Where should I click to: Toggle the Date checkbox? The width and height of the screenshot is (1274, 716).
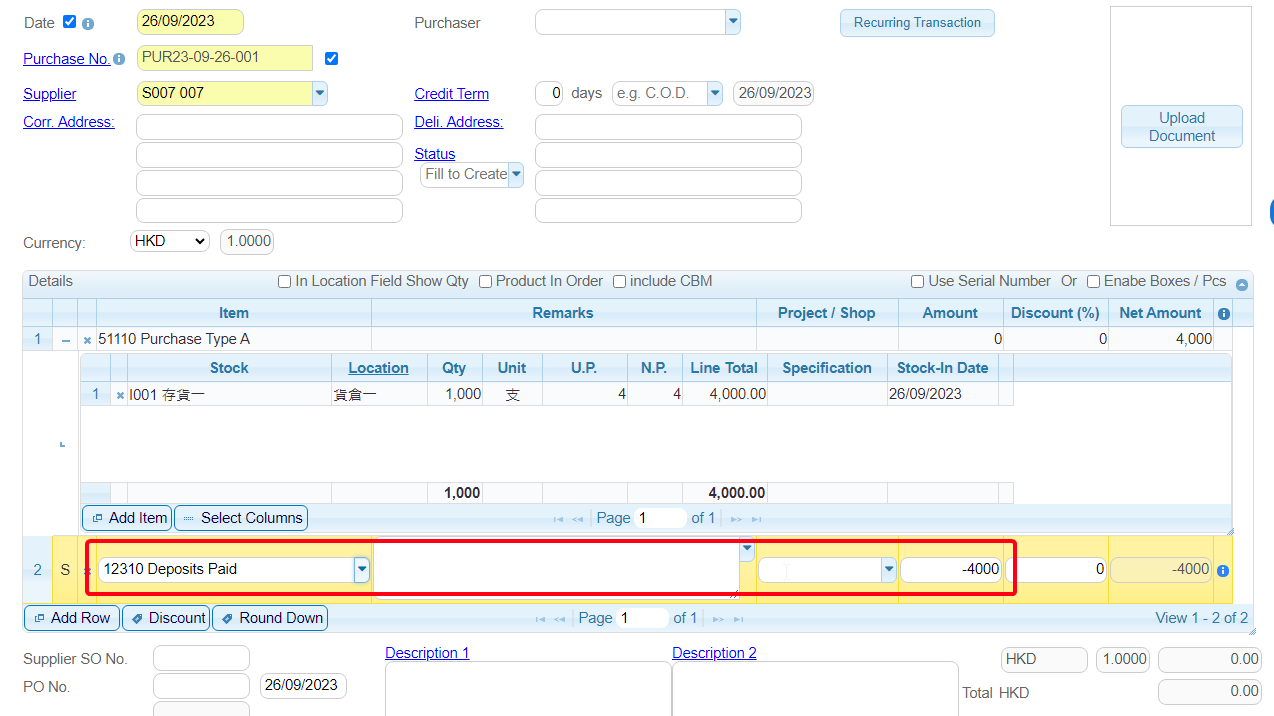pos(69,22)
